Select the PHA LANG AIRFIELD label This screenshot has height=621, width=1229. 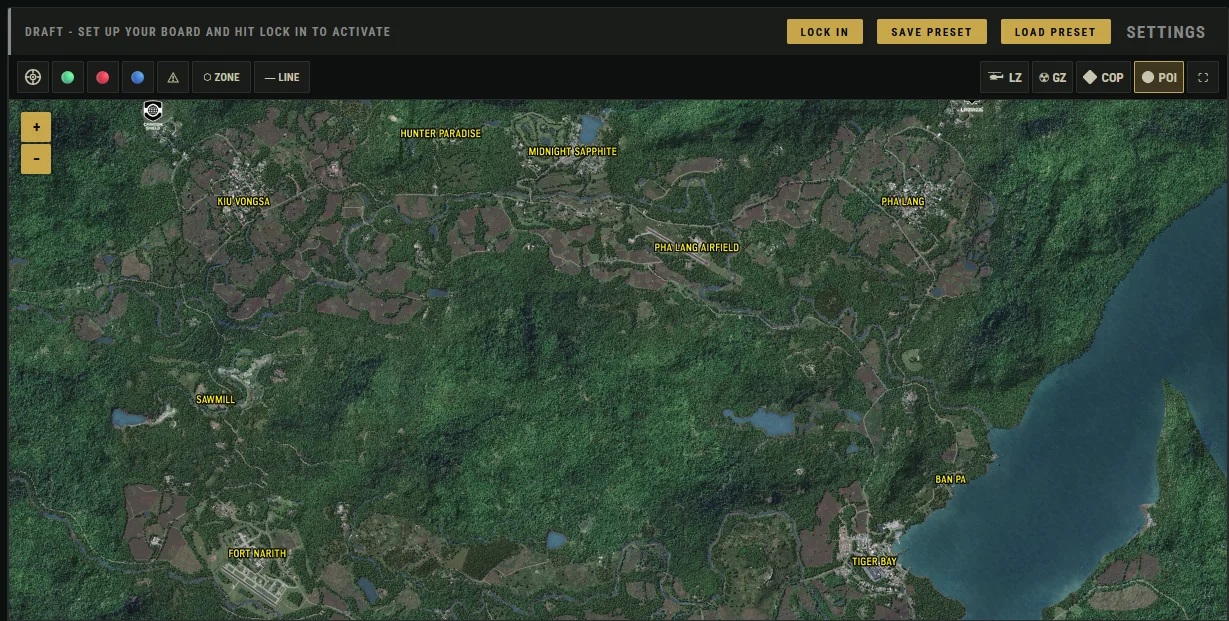pyautogui.click(x=696, y=247)
